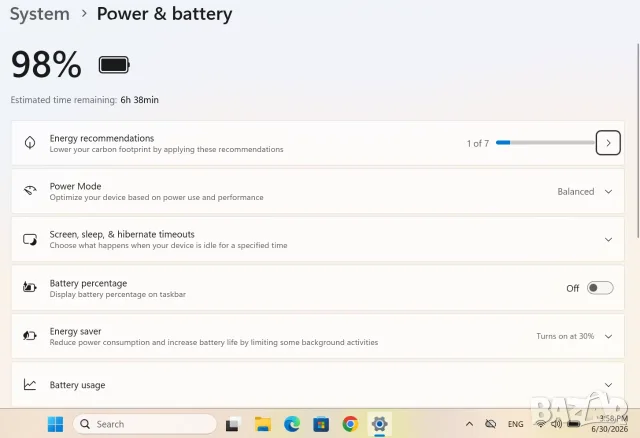Open Task View from the taskbar
This screenshot has width=640, height=438.
[233, 425]
